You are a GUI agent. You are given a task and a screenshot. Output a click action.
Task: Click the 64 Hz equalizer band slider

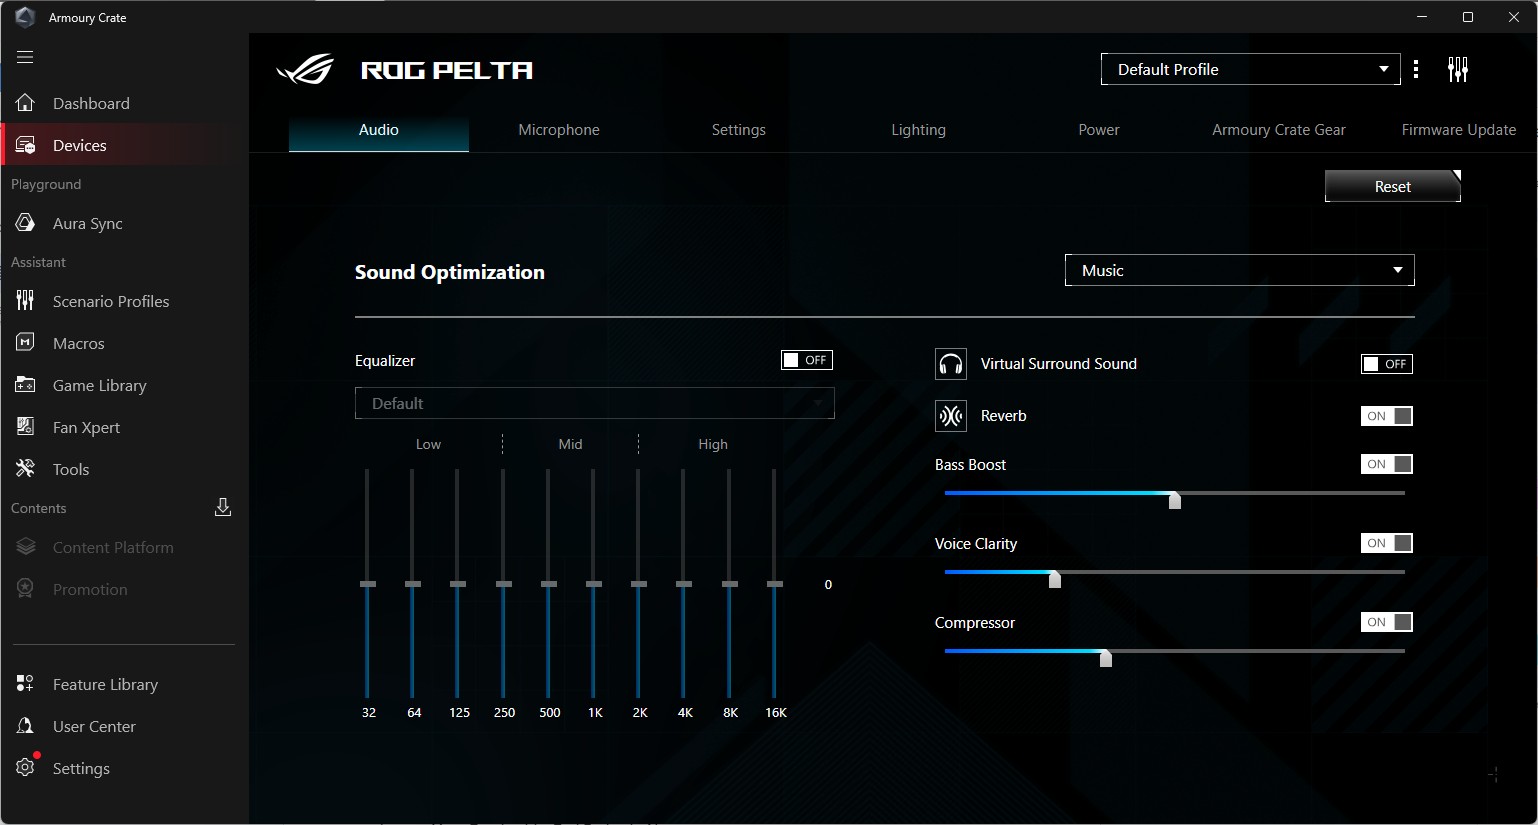click(x=413, y=583)
